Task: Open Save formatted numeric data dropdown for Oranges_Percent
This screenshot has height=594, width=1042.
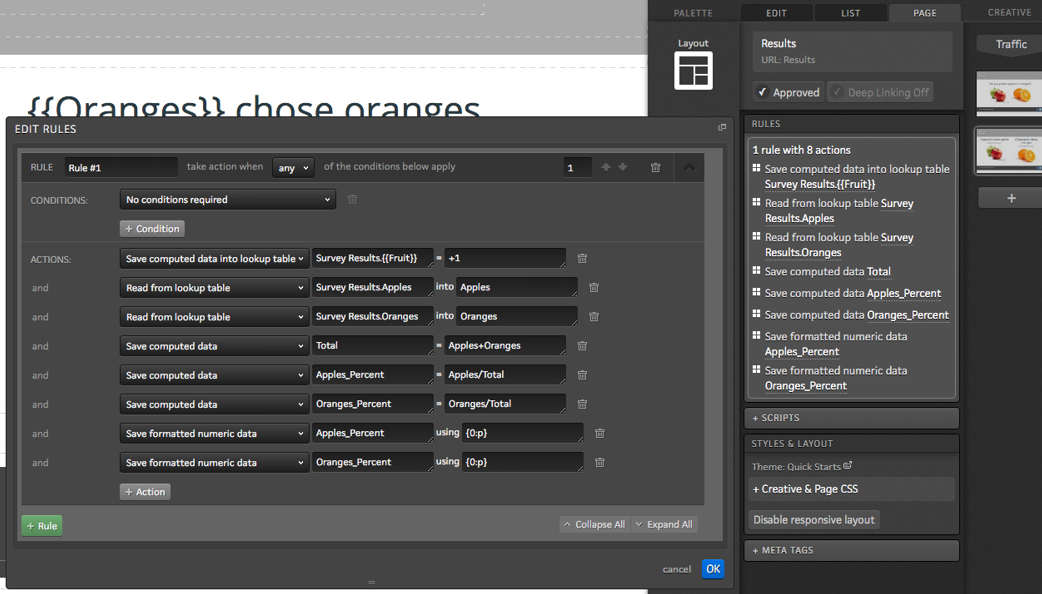Action: coord(214,462)
